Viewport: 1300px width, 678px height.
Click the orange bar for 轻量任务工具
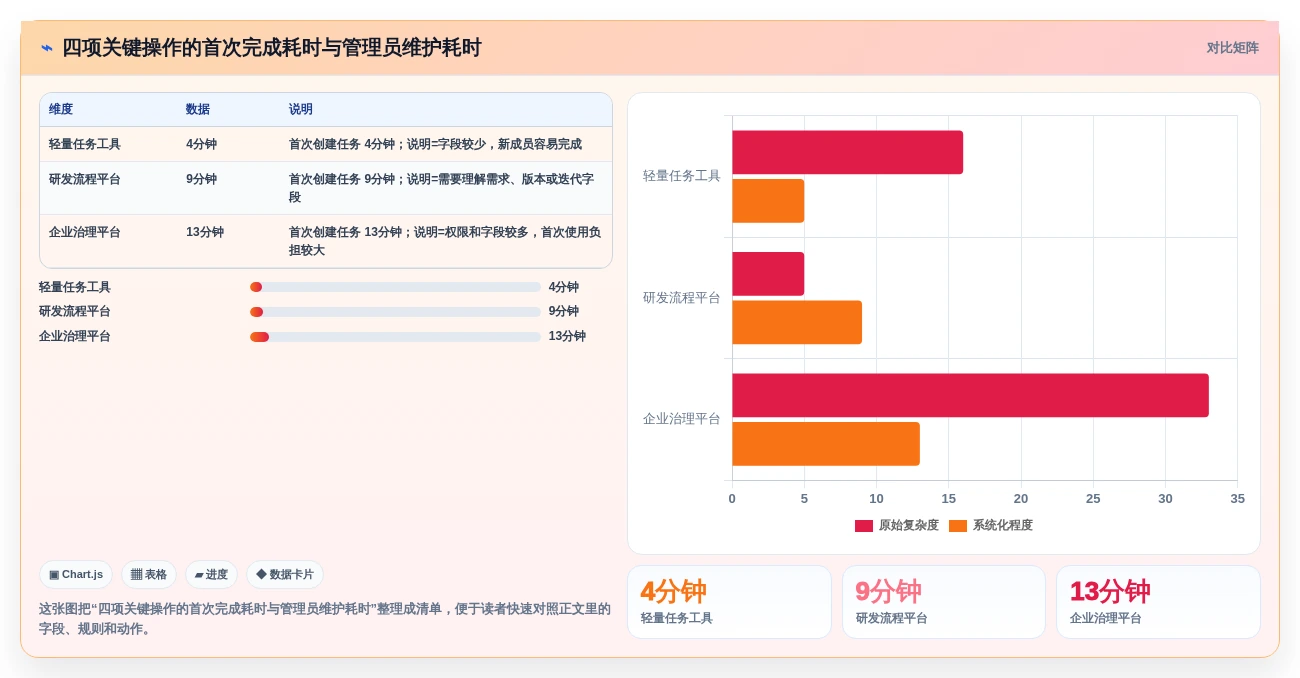[x=768, y=201]
